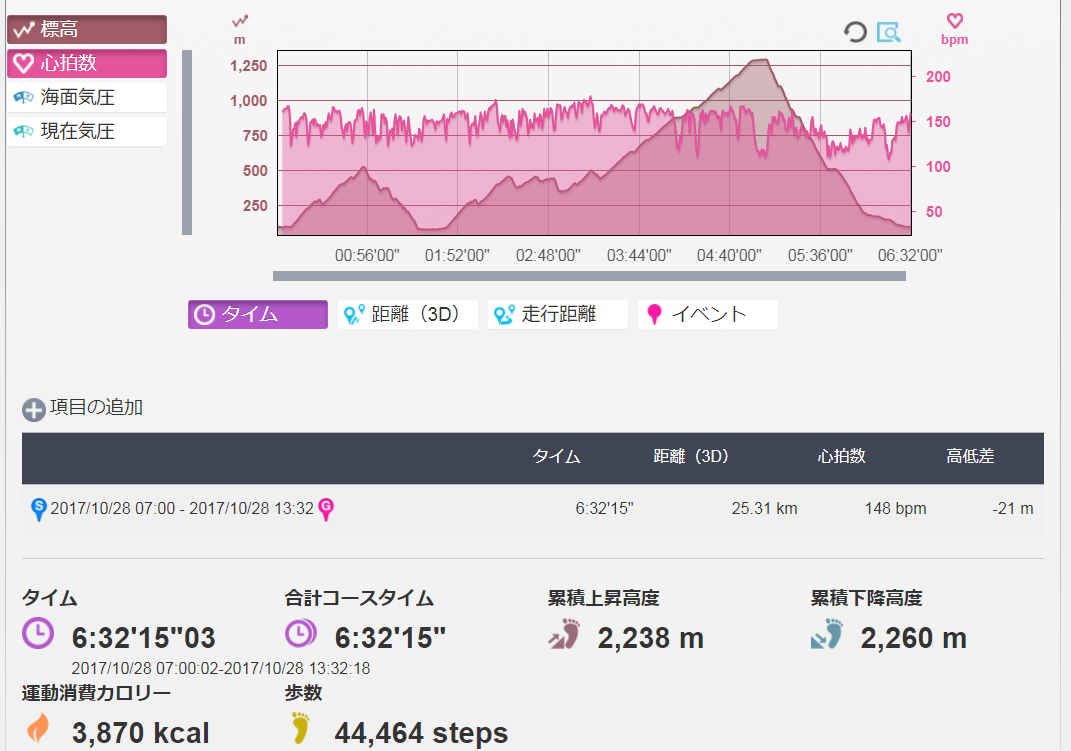Switch x-axis to 距離（3D）
The width and height of the screenshot is (1071, 751).
coord(407,314)
